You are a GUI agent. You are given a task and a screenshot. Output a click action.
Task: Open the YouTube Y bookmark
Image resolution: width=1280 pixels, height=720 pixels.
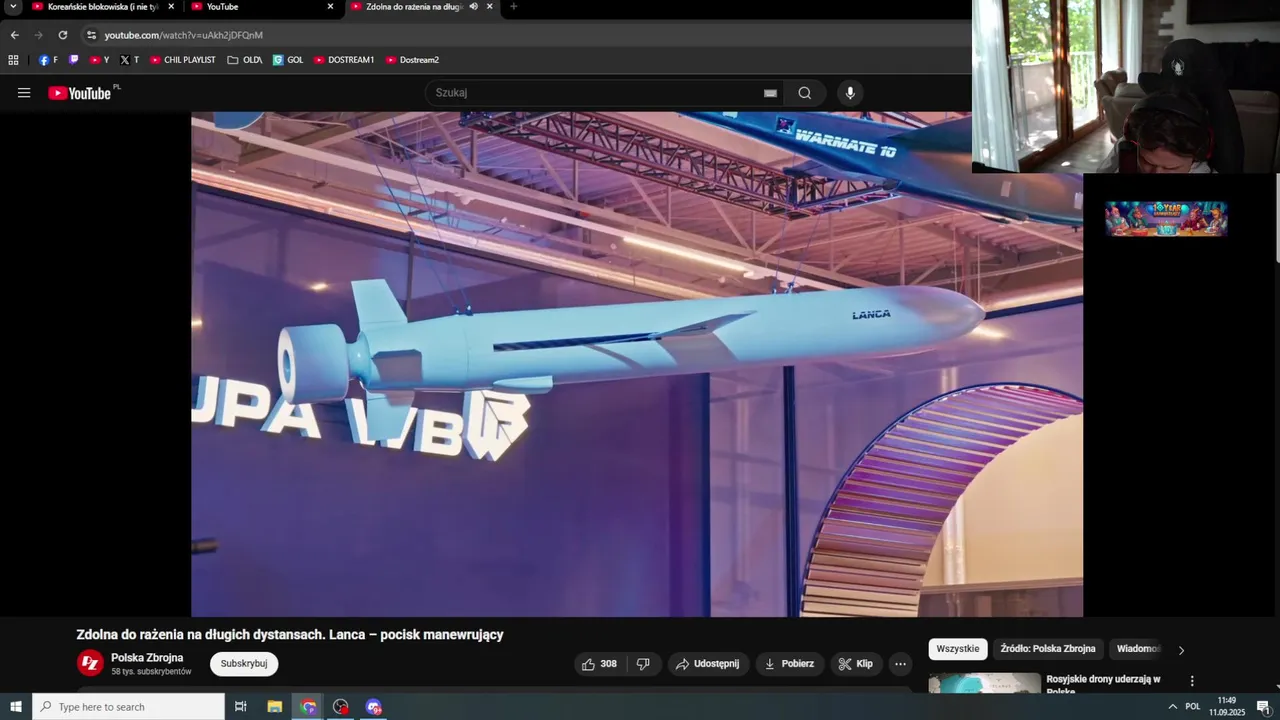coord(99,60)
